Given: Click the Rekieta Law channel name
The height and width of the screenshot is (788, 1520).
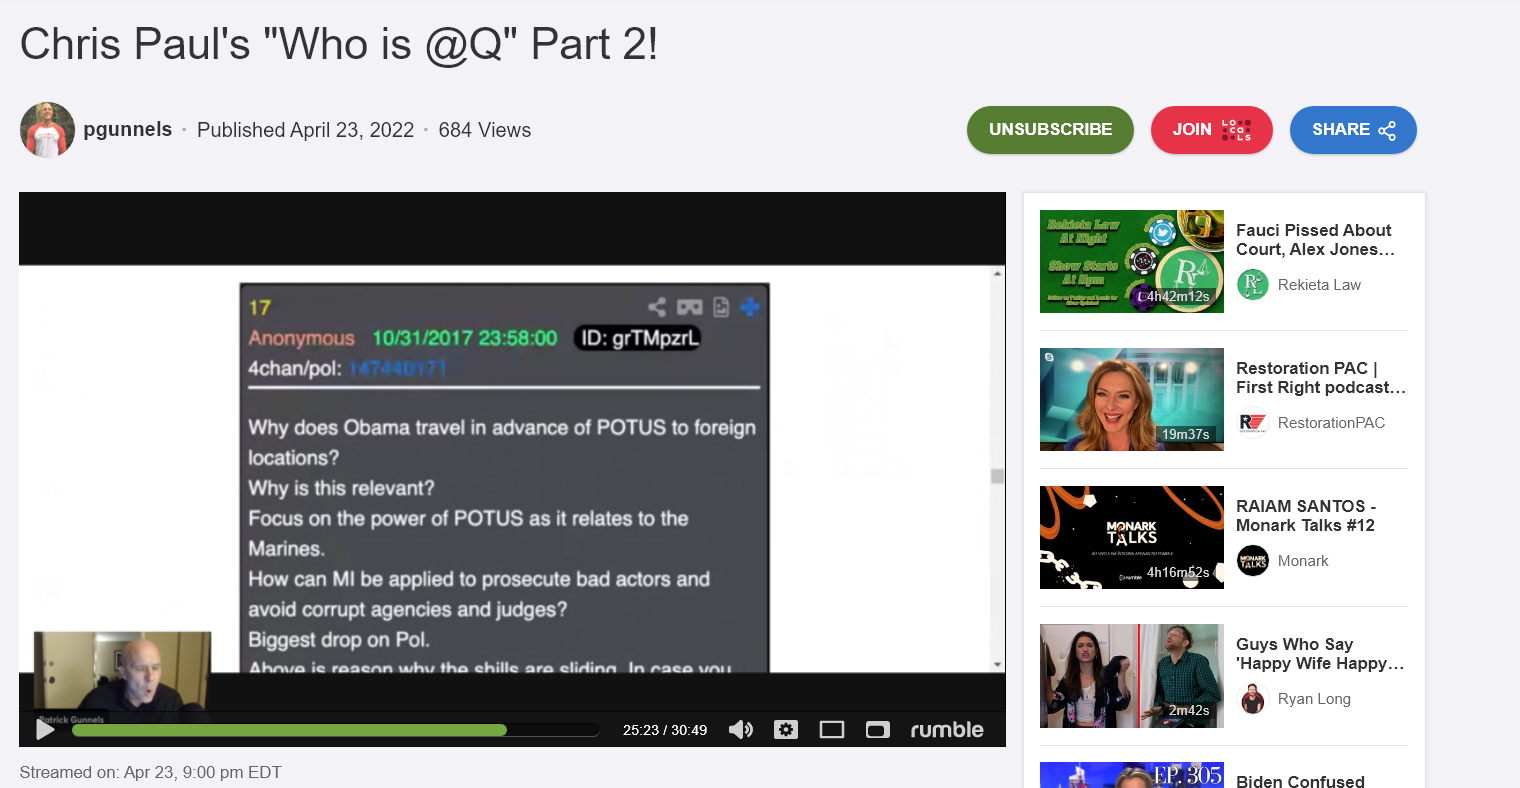Looking at the screenshot, I should coord(1319,285).
